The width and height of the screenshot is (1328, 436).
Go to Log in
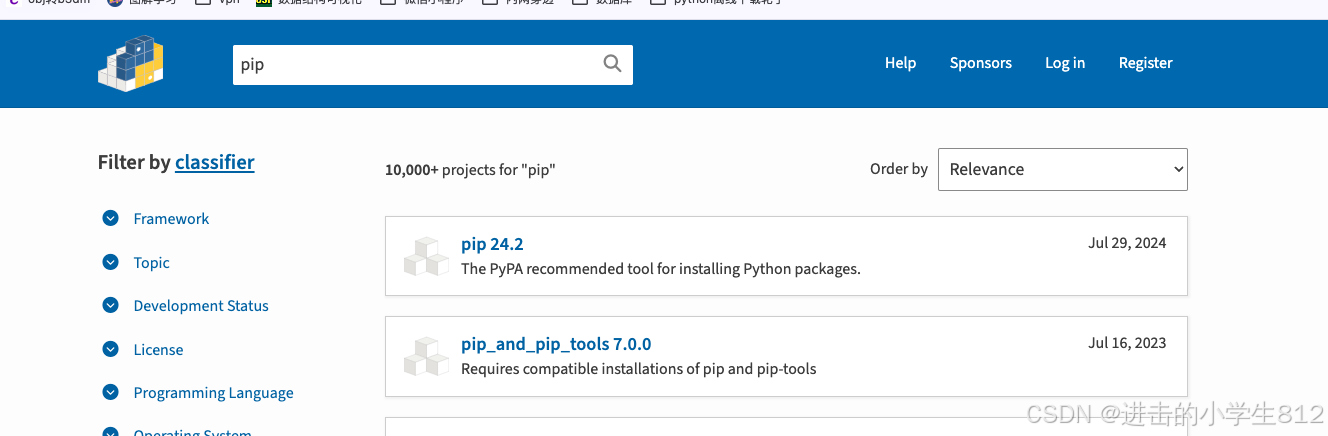pos(1065,63)
